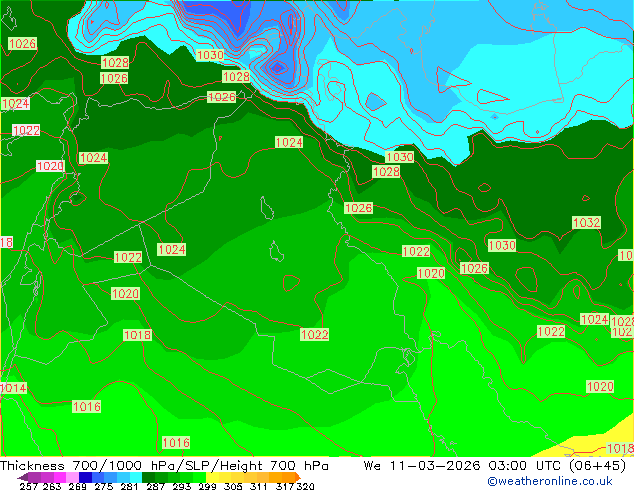Click the legend value 257
The image size is (634, 490).
[x=29, y=486]
